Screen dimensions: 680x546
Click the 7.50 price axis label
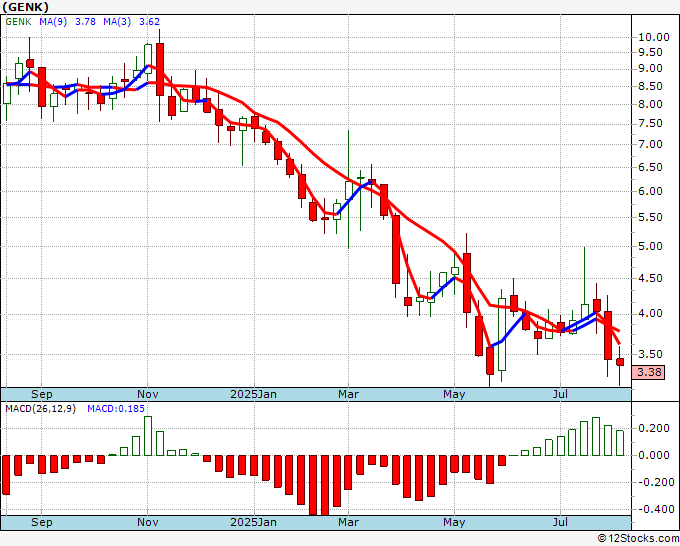[x=650, y=124]
